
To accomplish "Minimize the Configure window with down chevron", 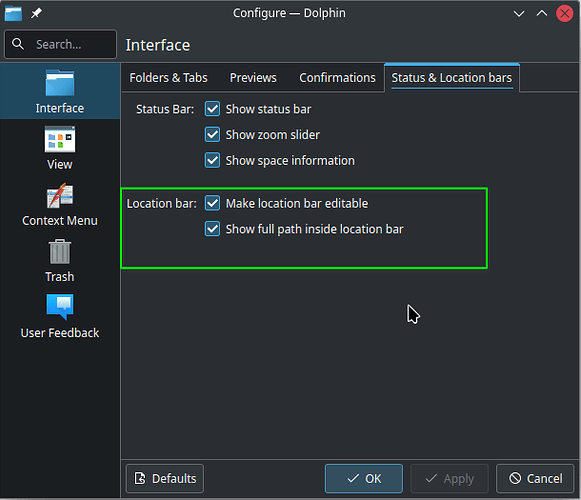I will coord(519,14).
